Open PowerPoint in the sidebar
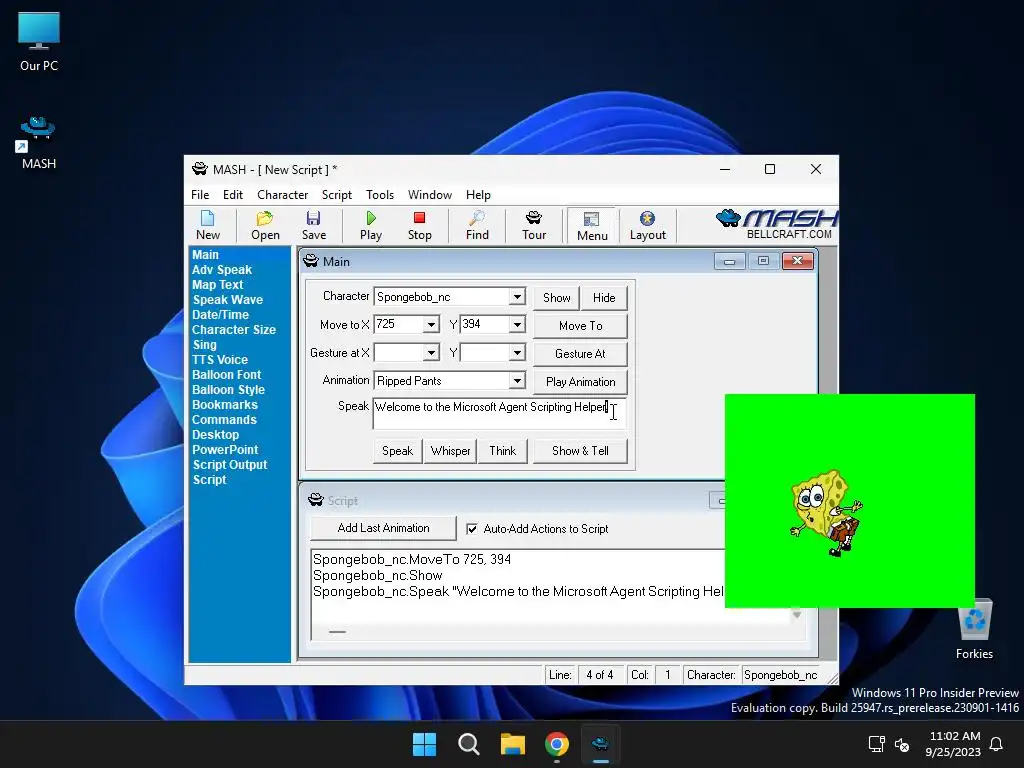The height and width of the screenshot is (768, 1024). click(225, 450)
